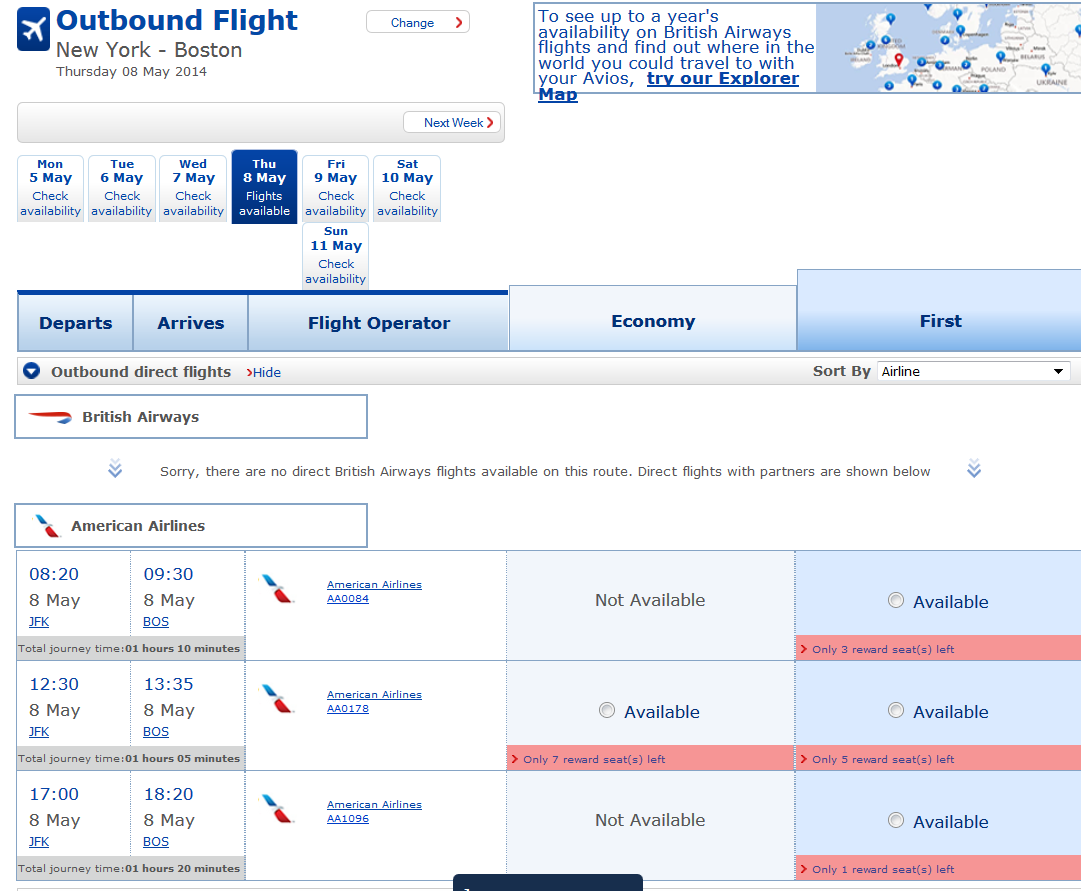
Task: Click the airplane icon beside Outbound Flight
Action: (33, 29)
